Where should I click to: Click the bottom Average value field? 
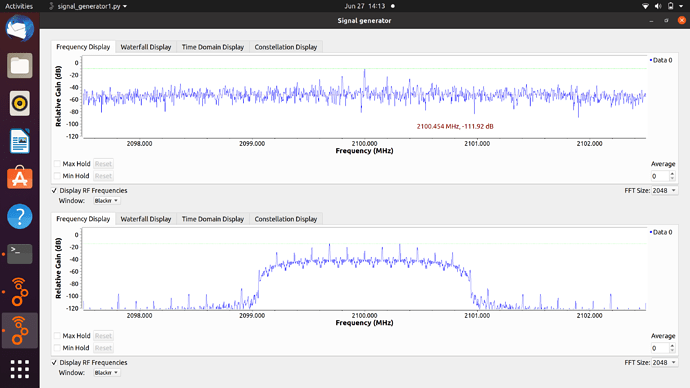click(x=660, y=348)
